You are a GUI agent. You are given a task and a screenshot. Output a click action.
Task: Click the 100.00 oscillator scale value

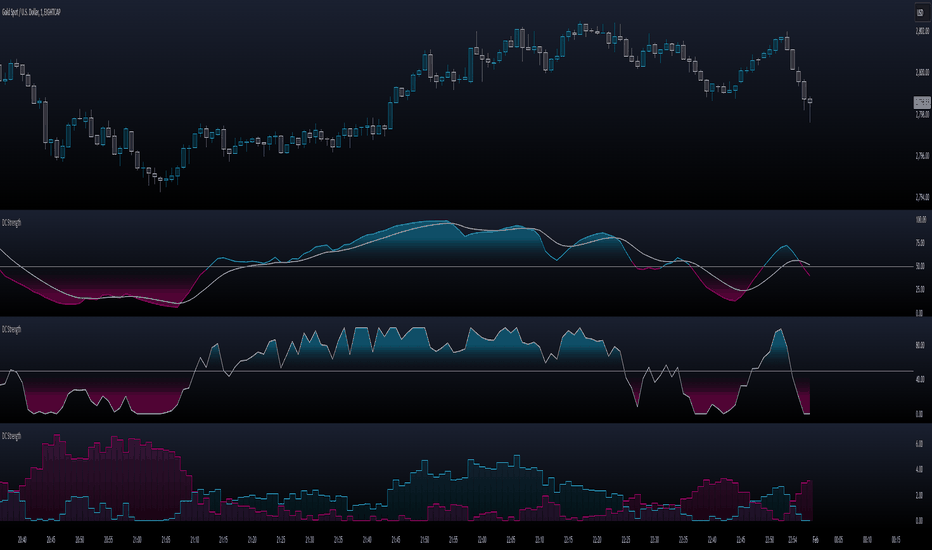[x=921, y=219]
